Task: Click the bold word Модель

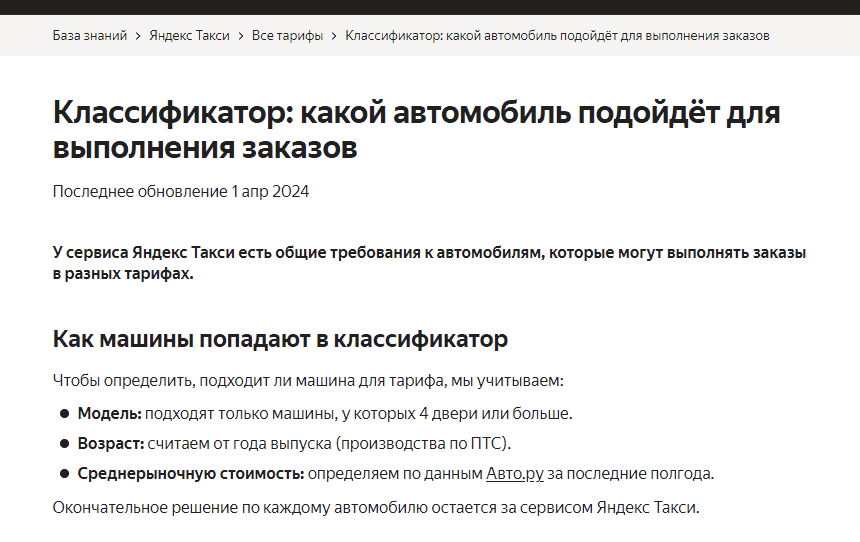Action: [x=110, y=413]
